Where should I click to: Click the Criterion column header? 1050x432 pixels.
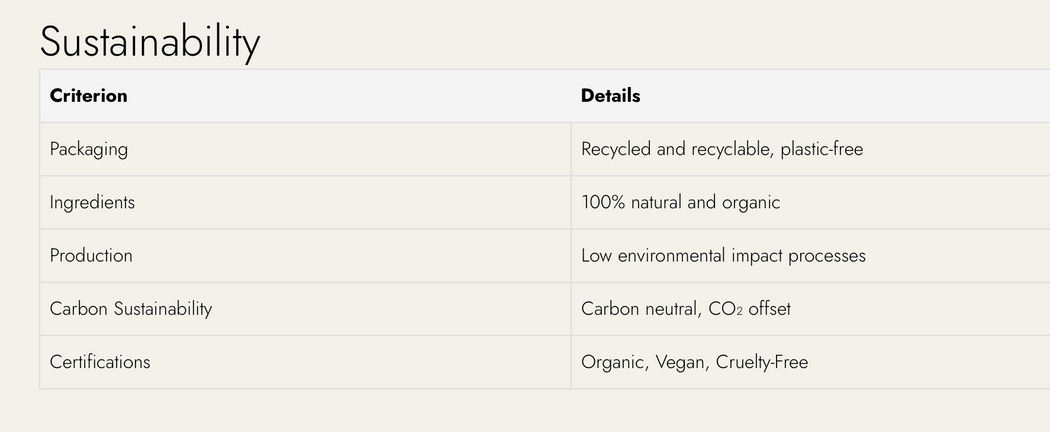[x=89, y=96]
